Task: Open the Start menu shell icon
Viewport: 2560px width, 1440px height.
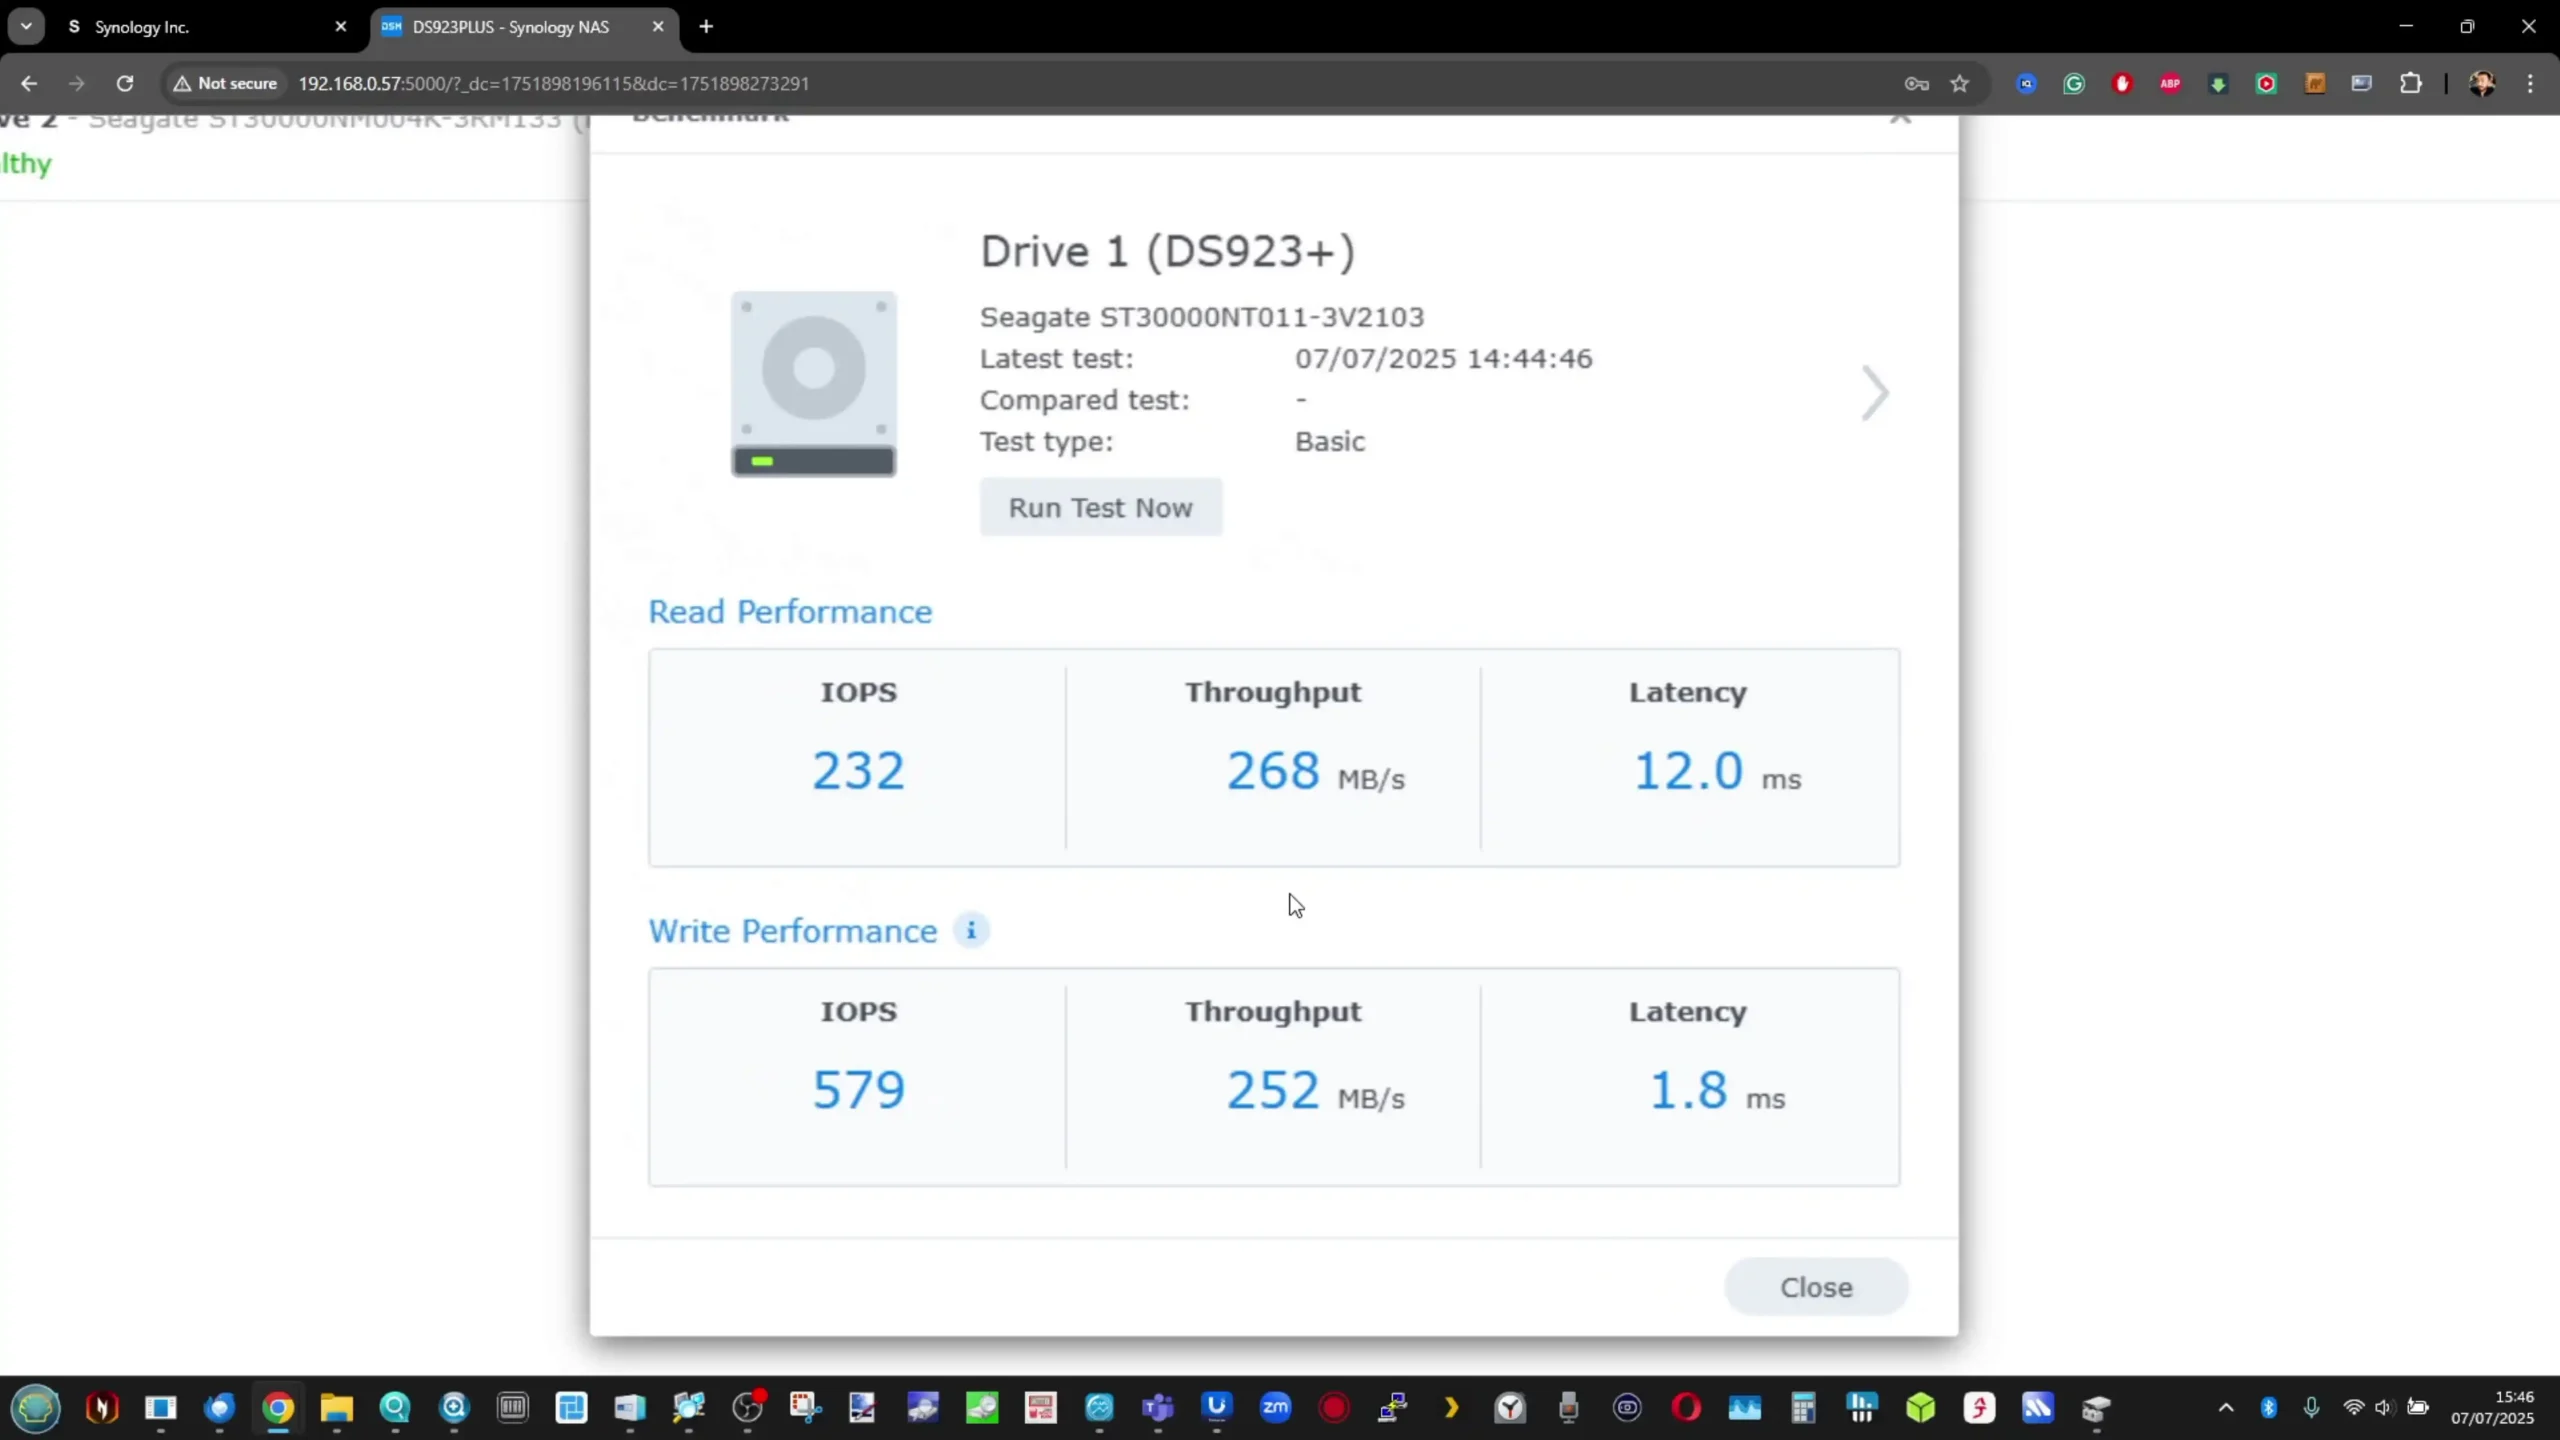Action: pyautogui.click(x=37, y=1408)
